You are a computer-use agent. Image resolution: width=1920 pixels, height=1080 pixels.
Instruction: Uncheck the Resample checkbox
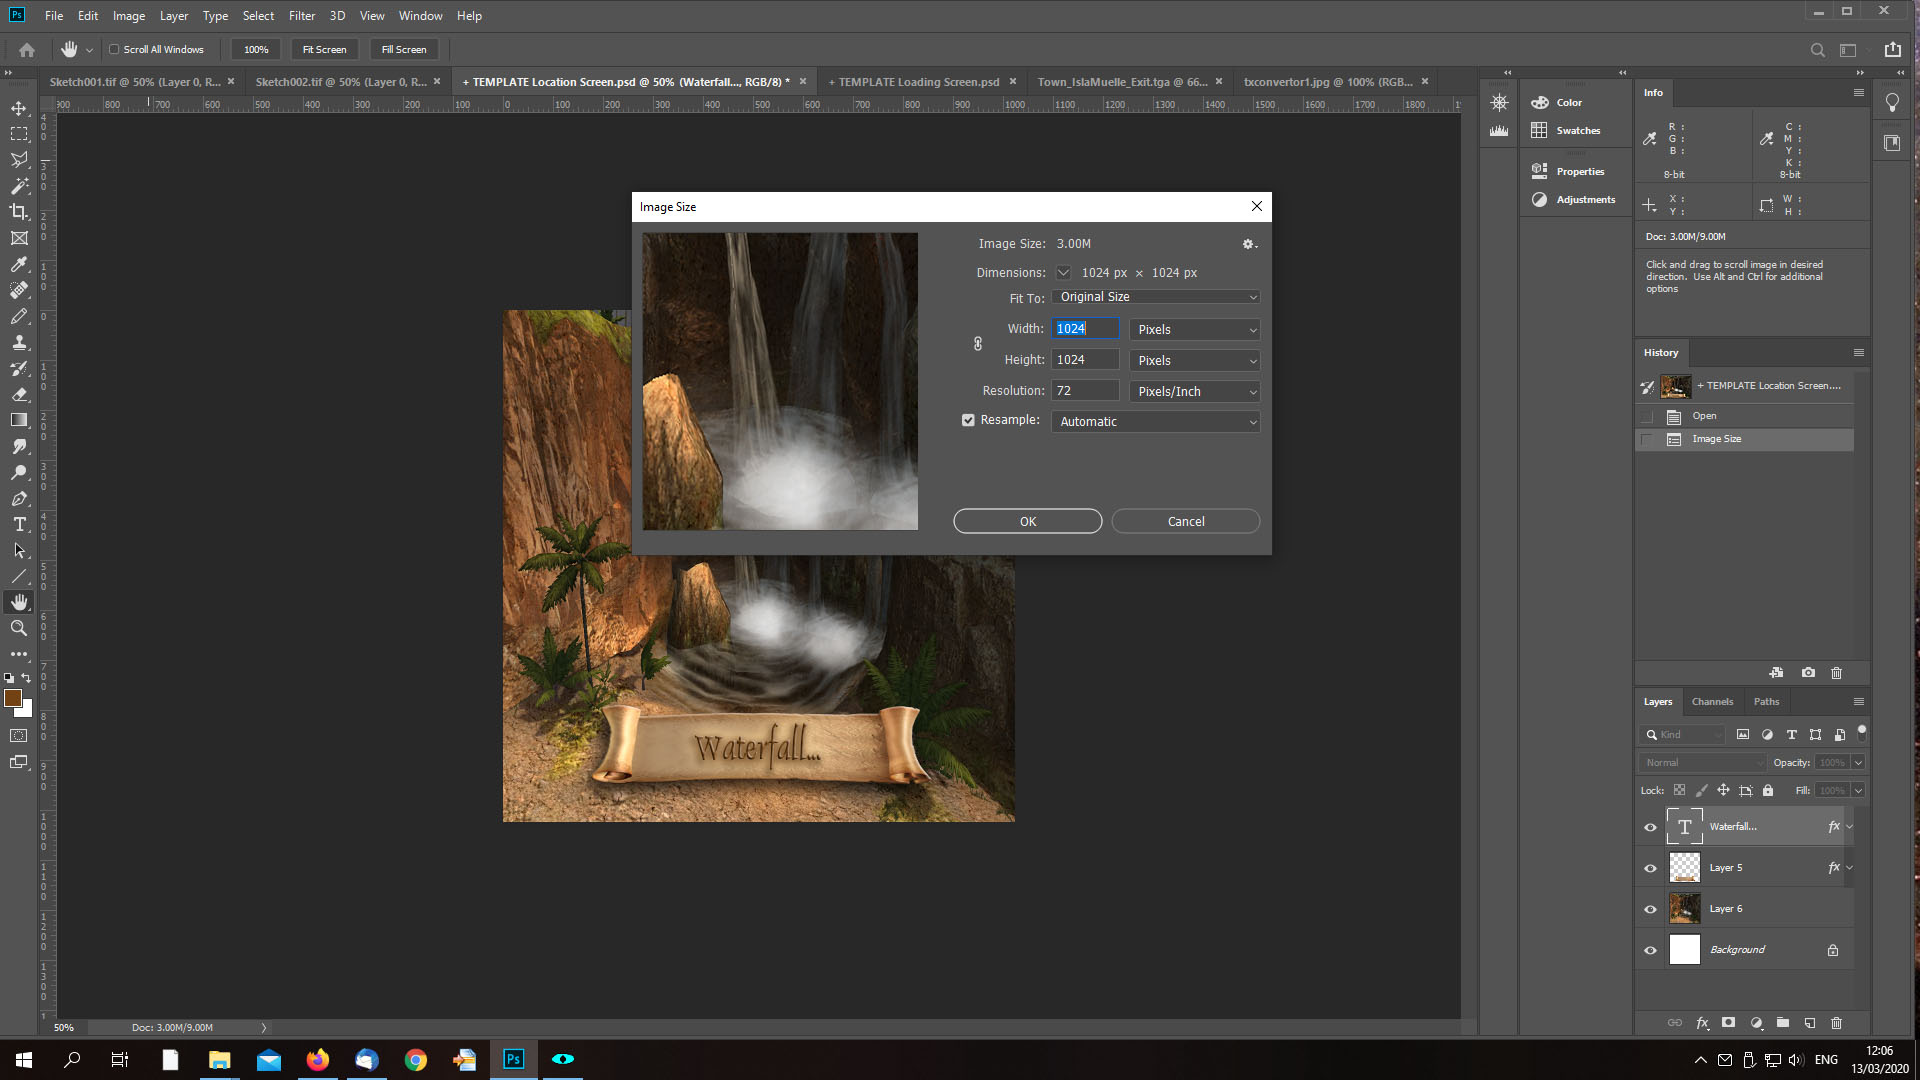coord(968,420)
